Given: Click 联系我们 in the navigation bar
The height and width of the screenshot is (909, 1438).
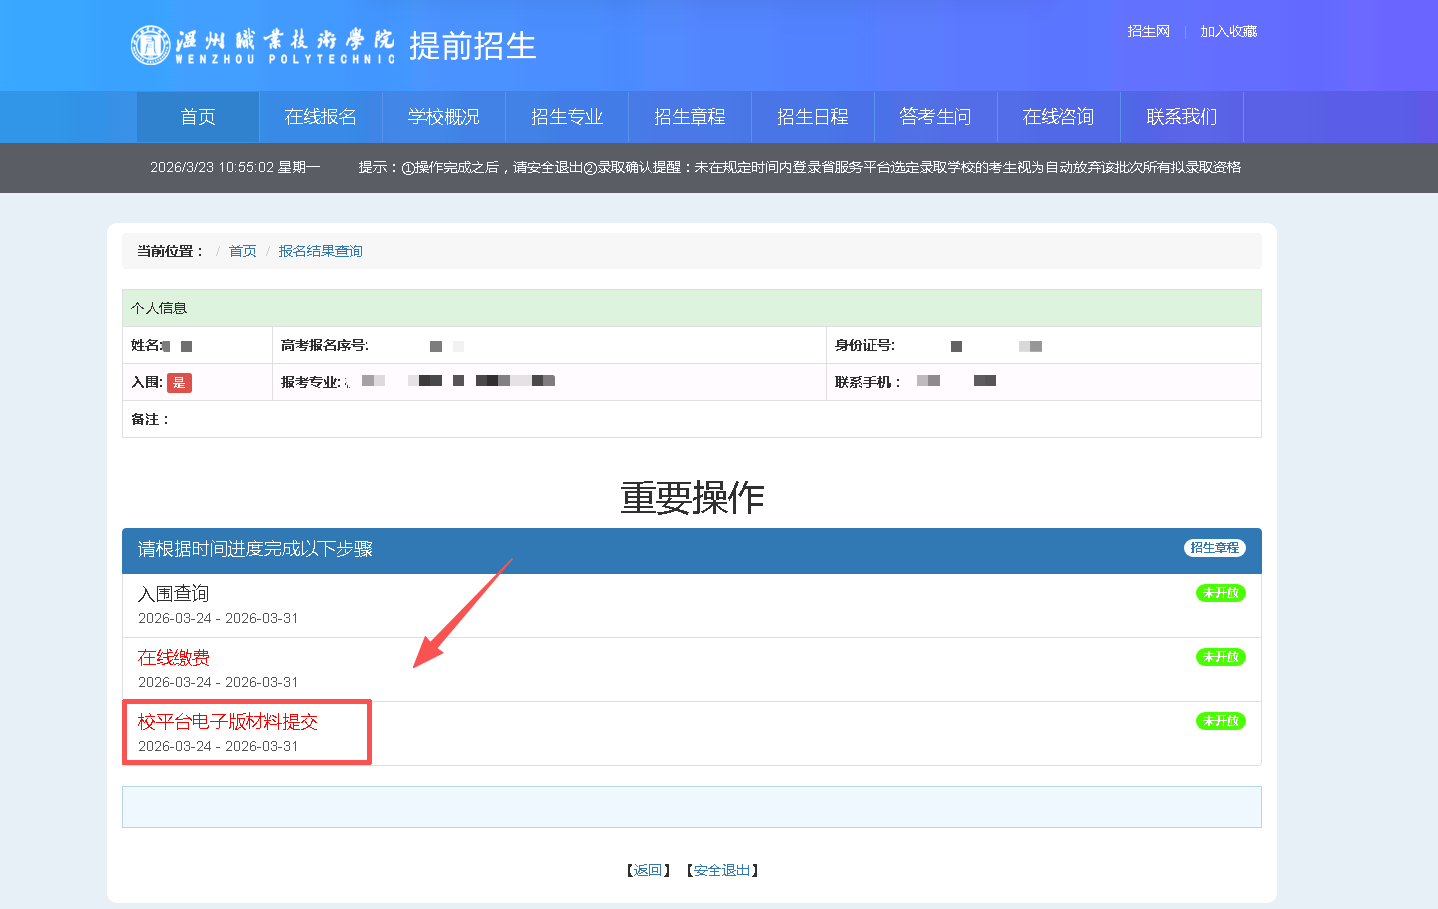Looking at the screenshot, I should point(1182,117).
